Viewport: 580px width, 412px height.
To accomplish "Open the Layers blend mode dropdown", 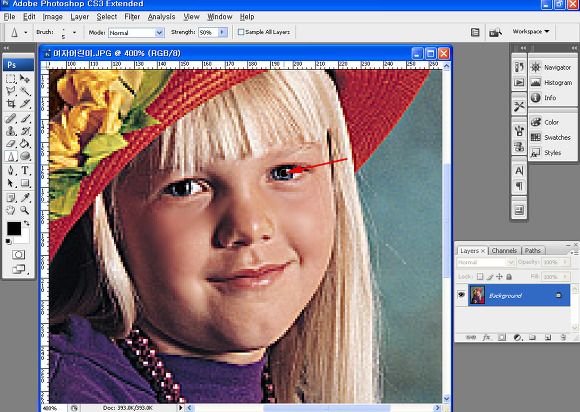I will click(x=485, y=262).
